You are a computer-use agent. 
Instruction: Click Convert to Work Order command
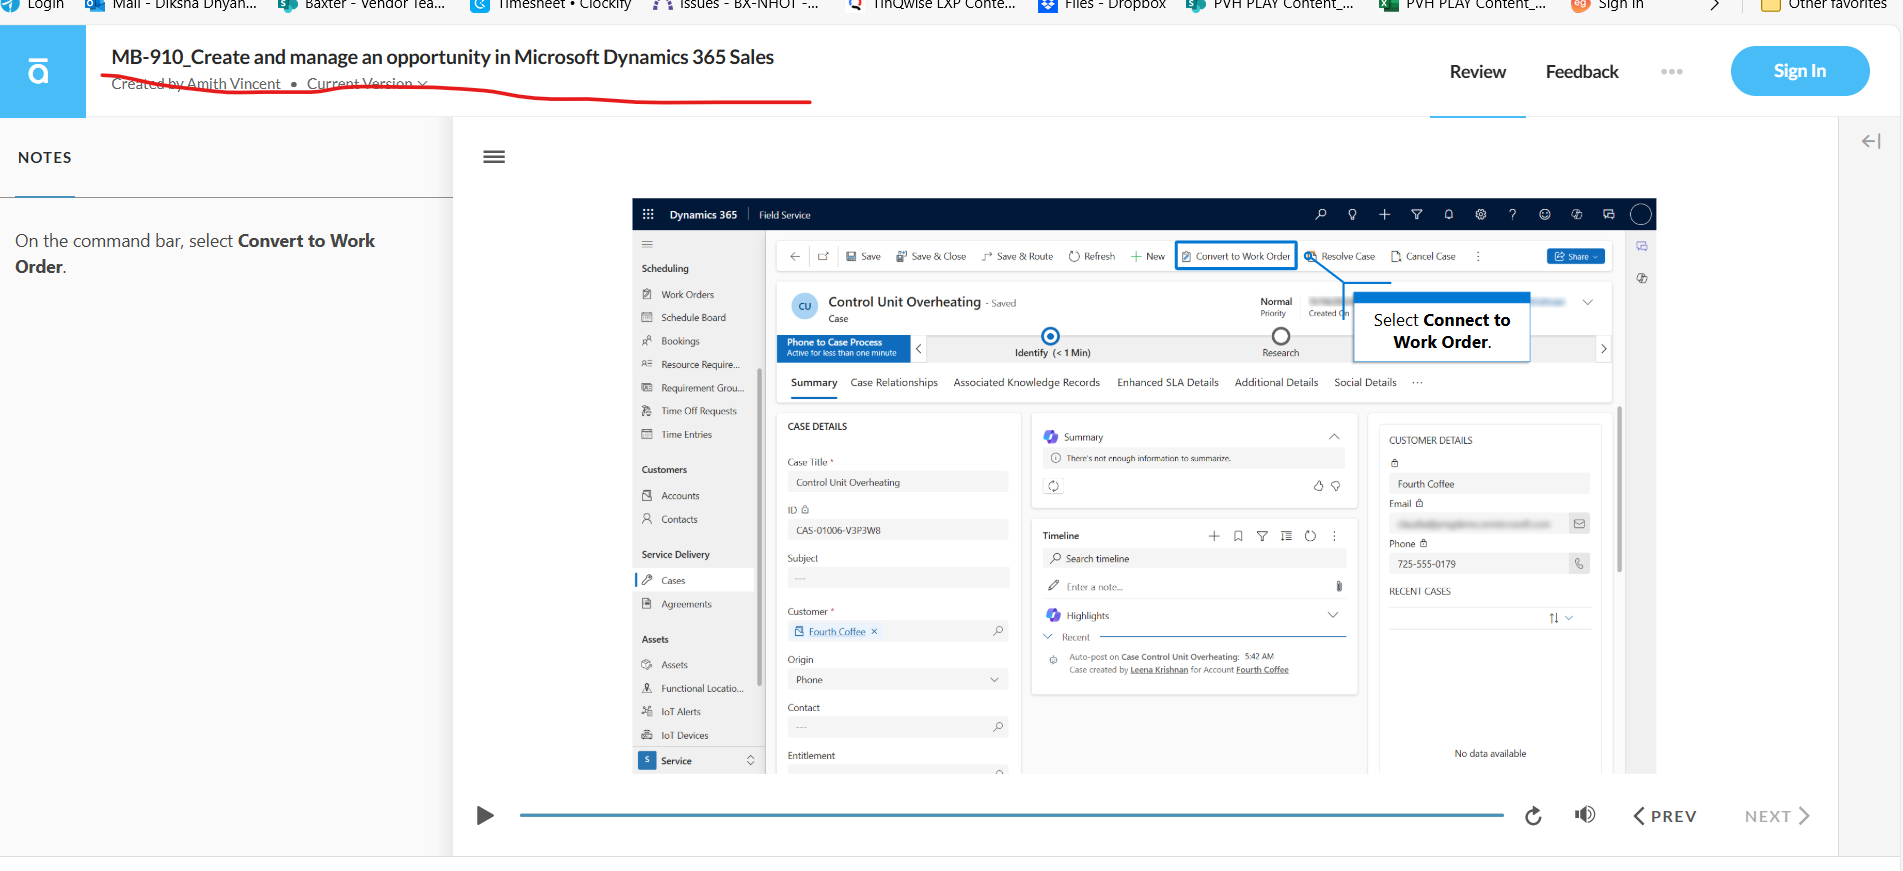coord(1236,256)
